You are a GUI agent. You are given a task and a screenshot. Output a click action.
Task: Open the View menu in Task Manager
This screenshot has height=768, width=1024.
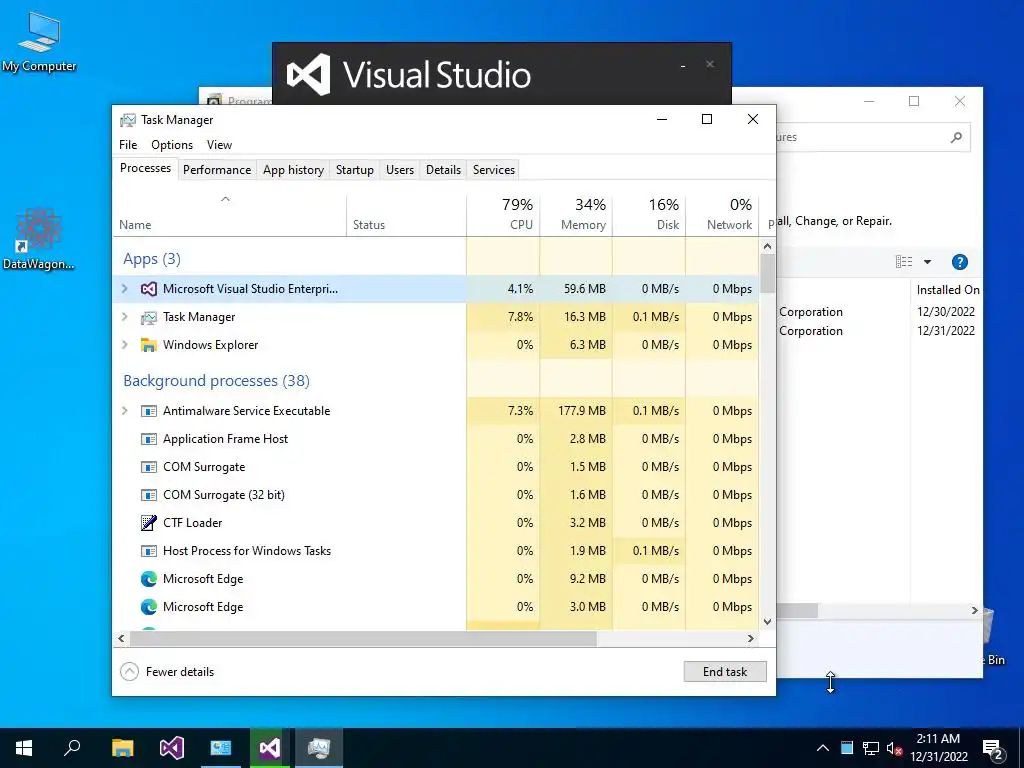tap(219, 145)
